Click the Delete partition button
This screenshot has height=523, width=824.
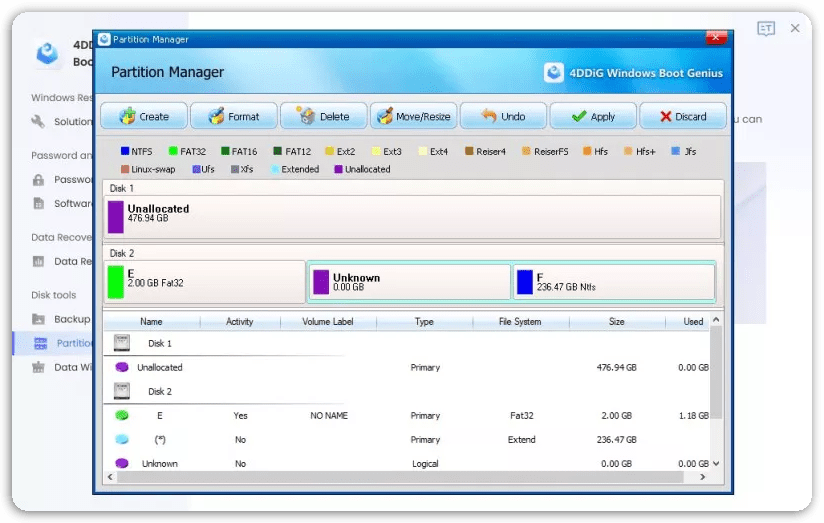click(324, 116)
